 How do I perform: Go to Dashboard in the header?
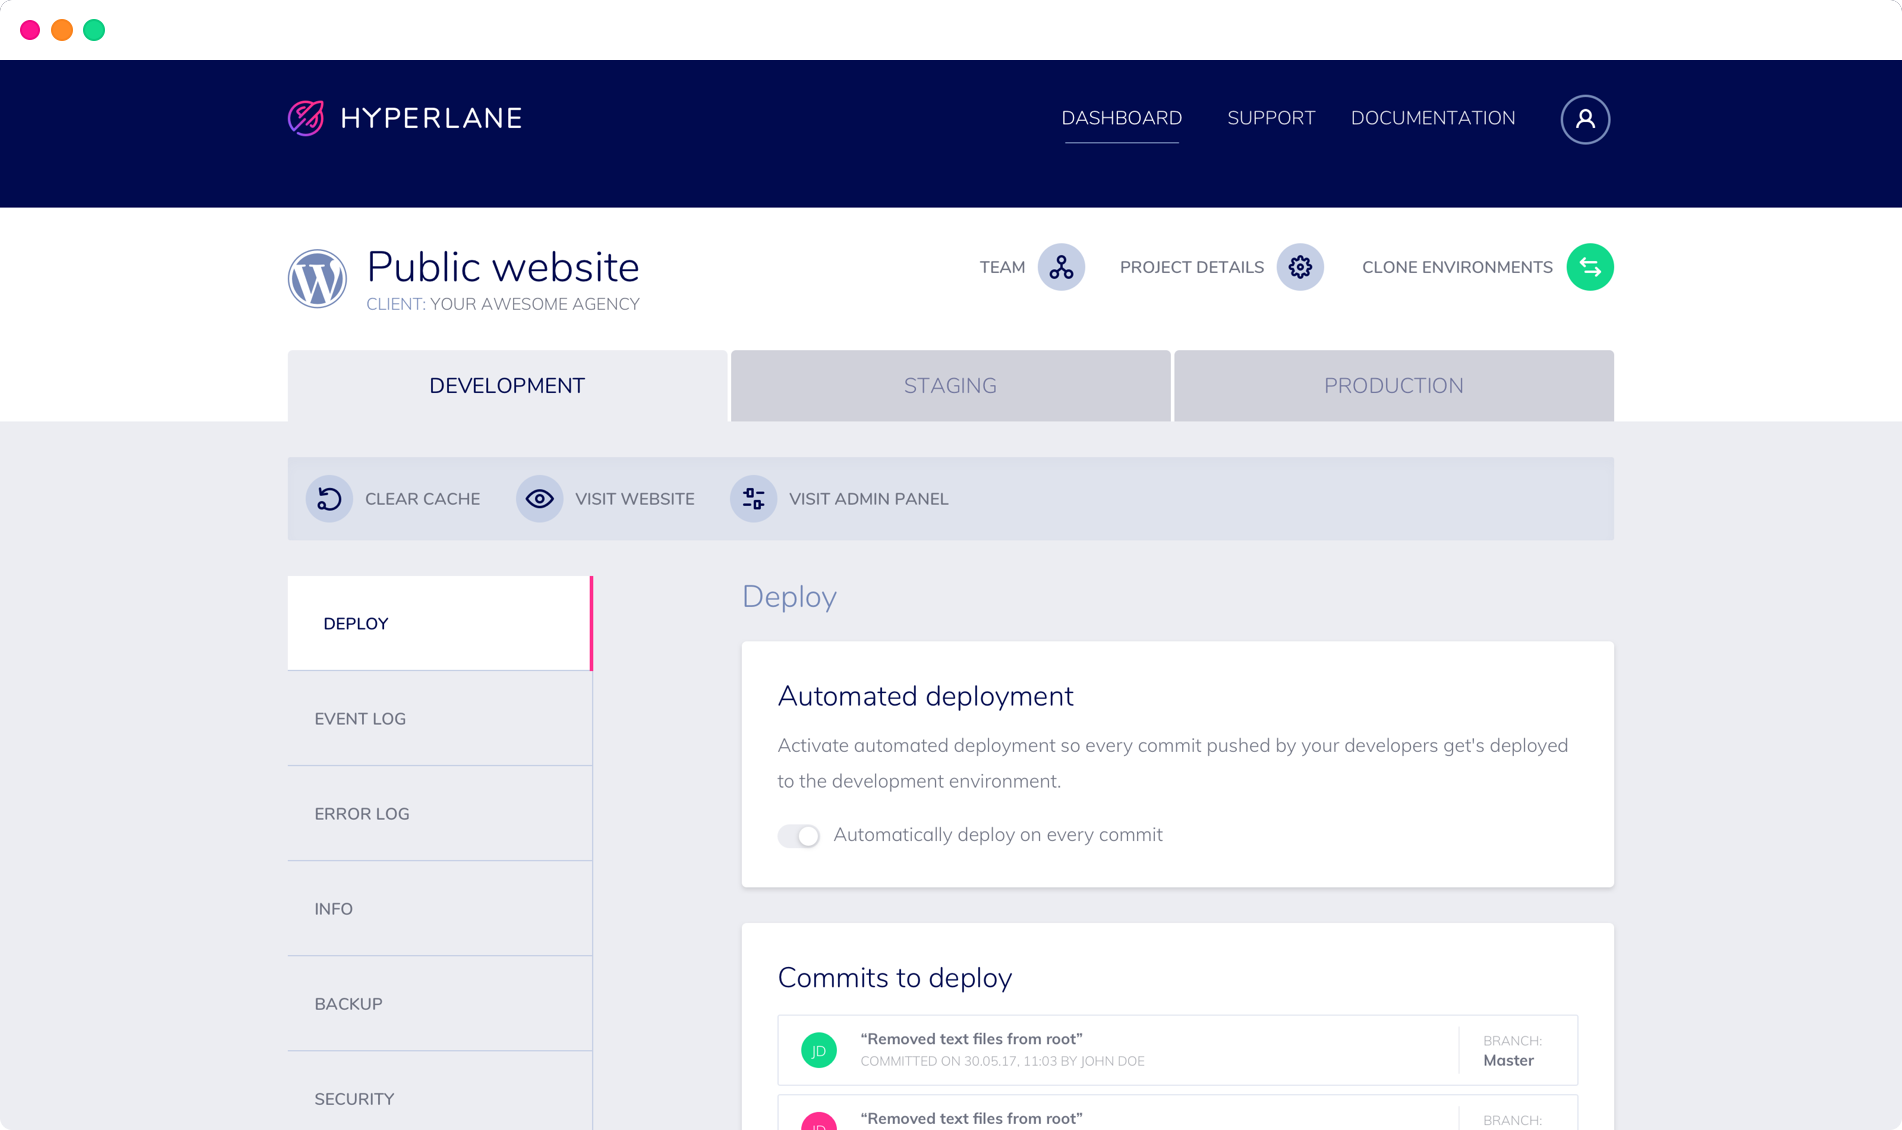click(x=1121, y=118)
